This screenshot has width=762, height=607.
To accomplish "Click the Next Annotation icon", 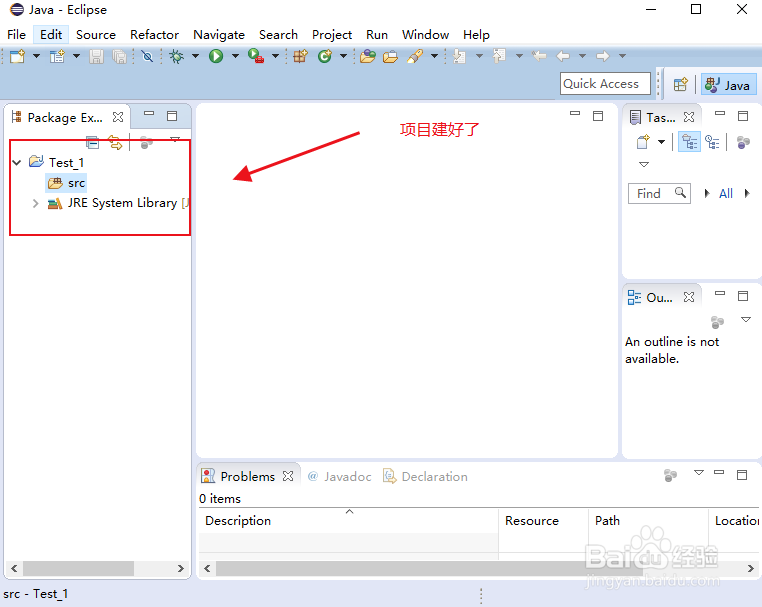I will point(459,56).
